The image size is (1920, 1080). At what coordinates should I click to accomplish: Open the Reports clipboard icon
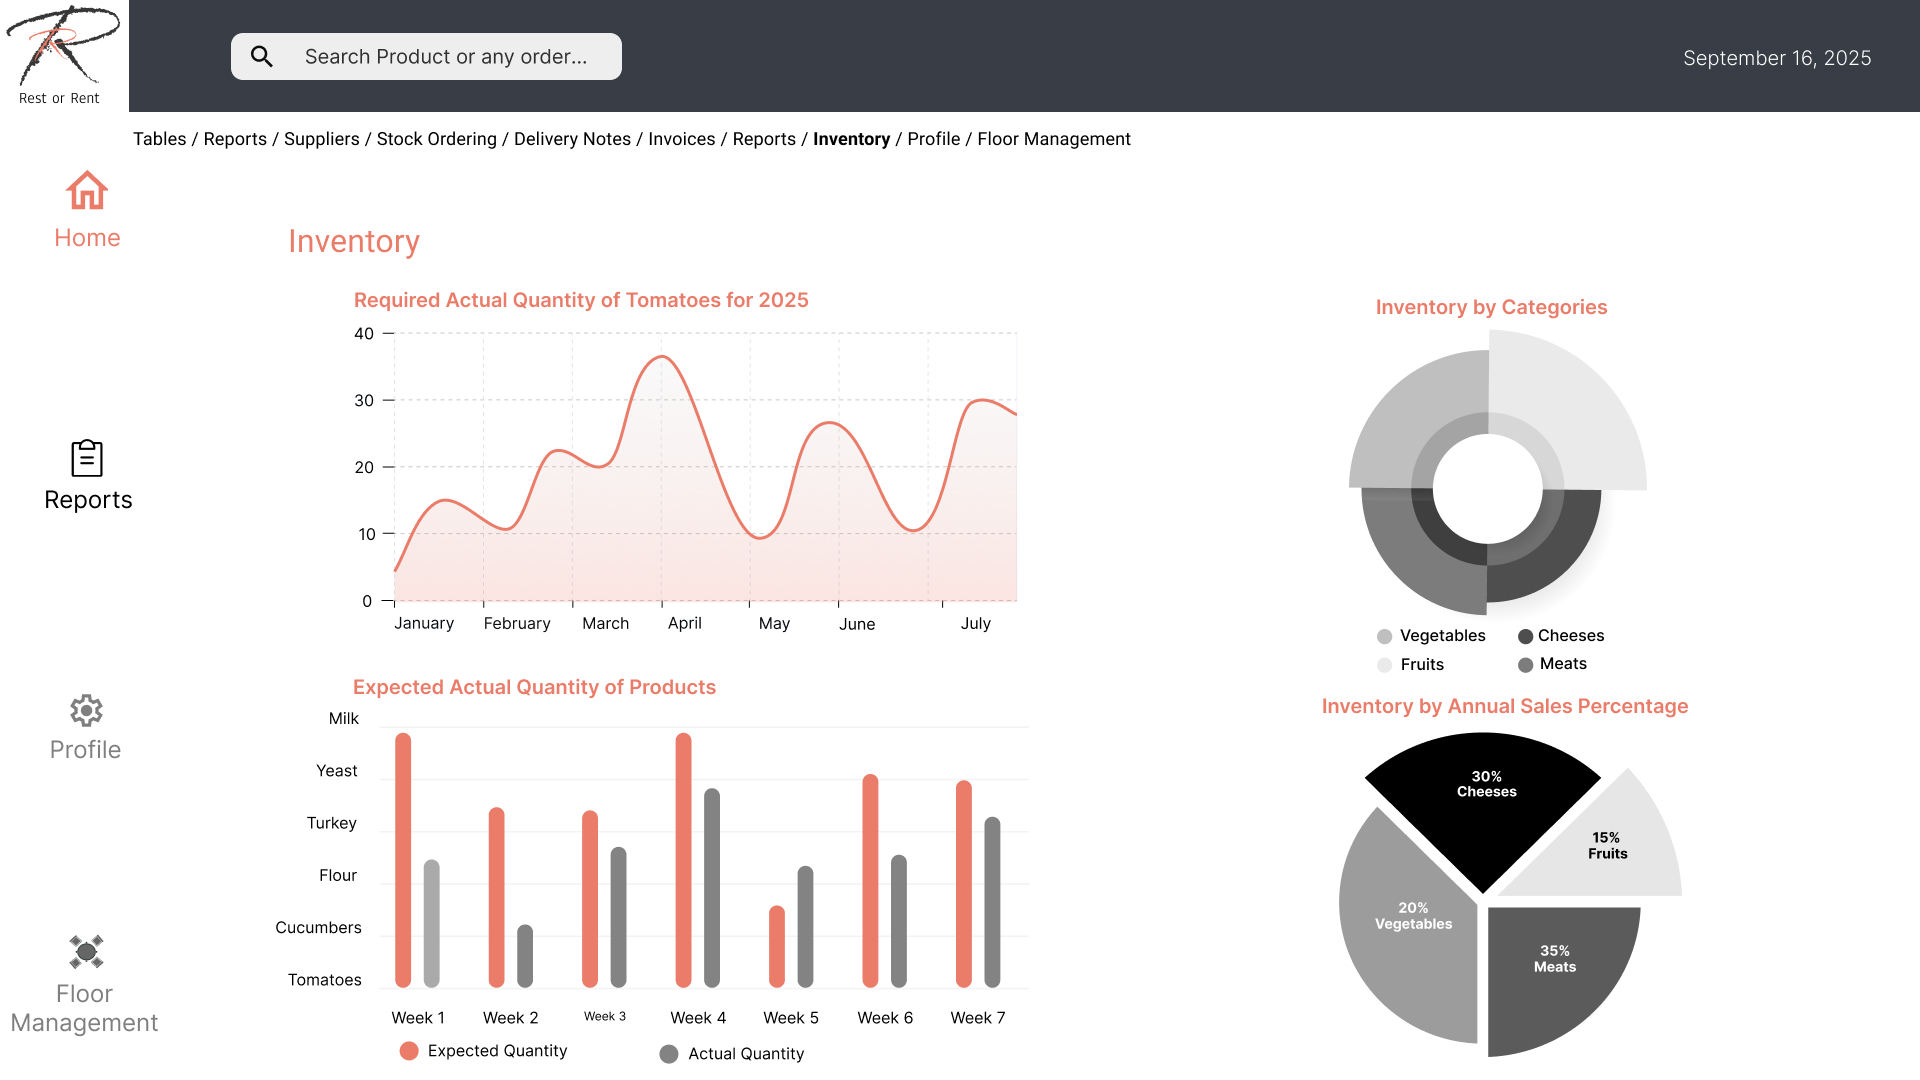click(87, 458)
